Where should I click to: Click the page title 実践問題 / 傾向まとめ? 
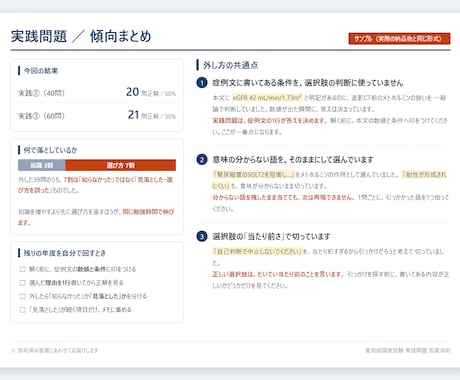pyautogui.click(x=81, y=36)
